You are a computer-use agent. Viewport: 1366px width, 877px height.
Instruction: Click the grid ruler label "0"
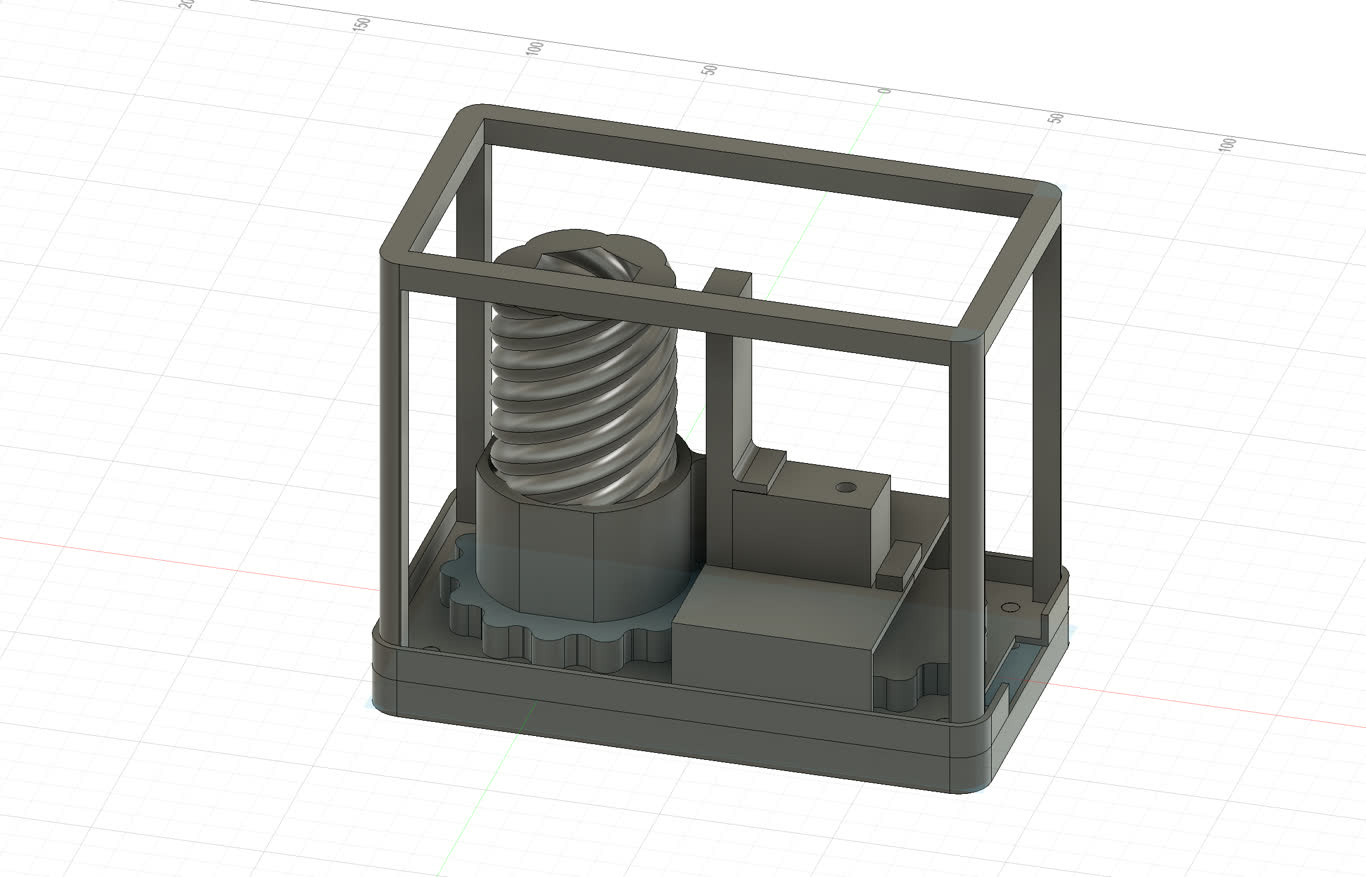click(x=884, y=90)
